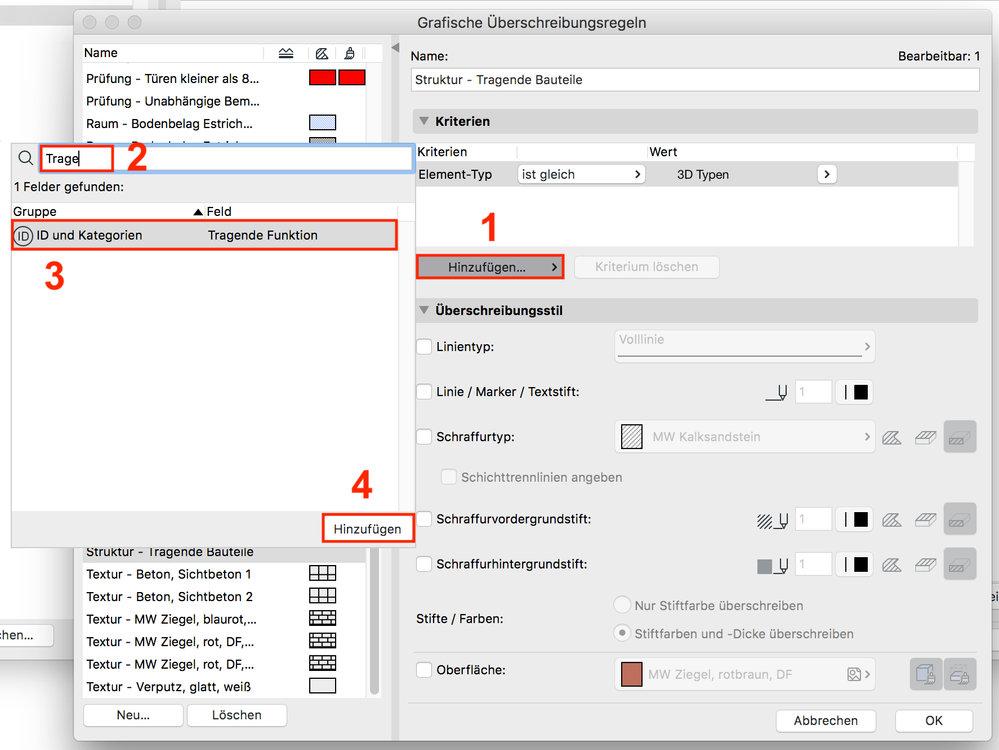Enable the Linie / Marker / Textstift checkbox
This screenshot has height=750, width=999.
click(x=424, y=391)
